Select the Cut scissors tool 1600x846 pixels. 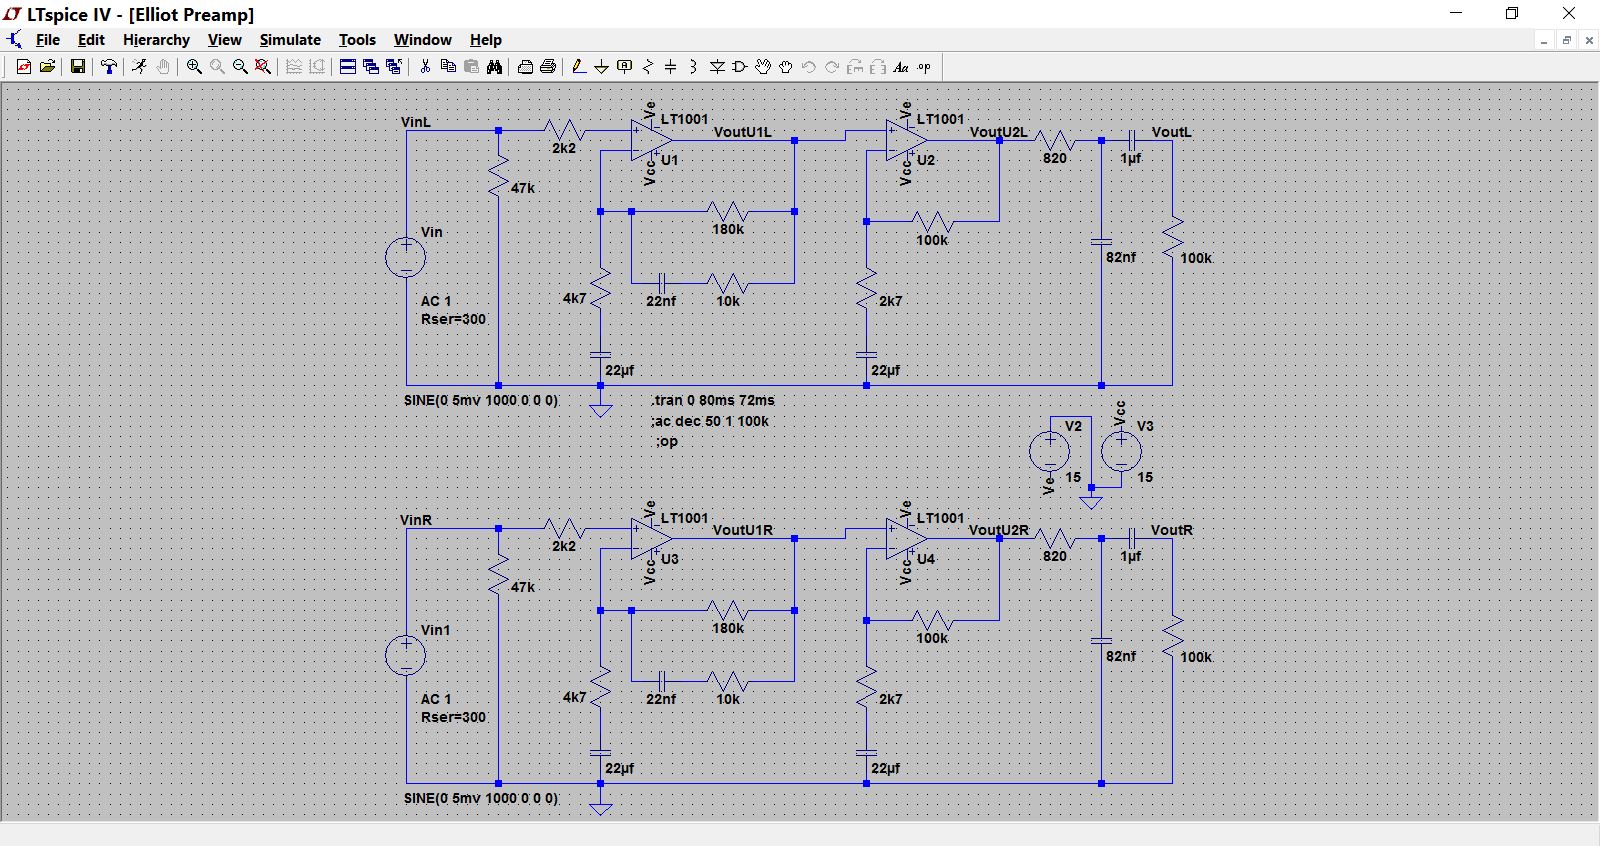click(425, 67)
